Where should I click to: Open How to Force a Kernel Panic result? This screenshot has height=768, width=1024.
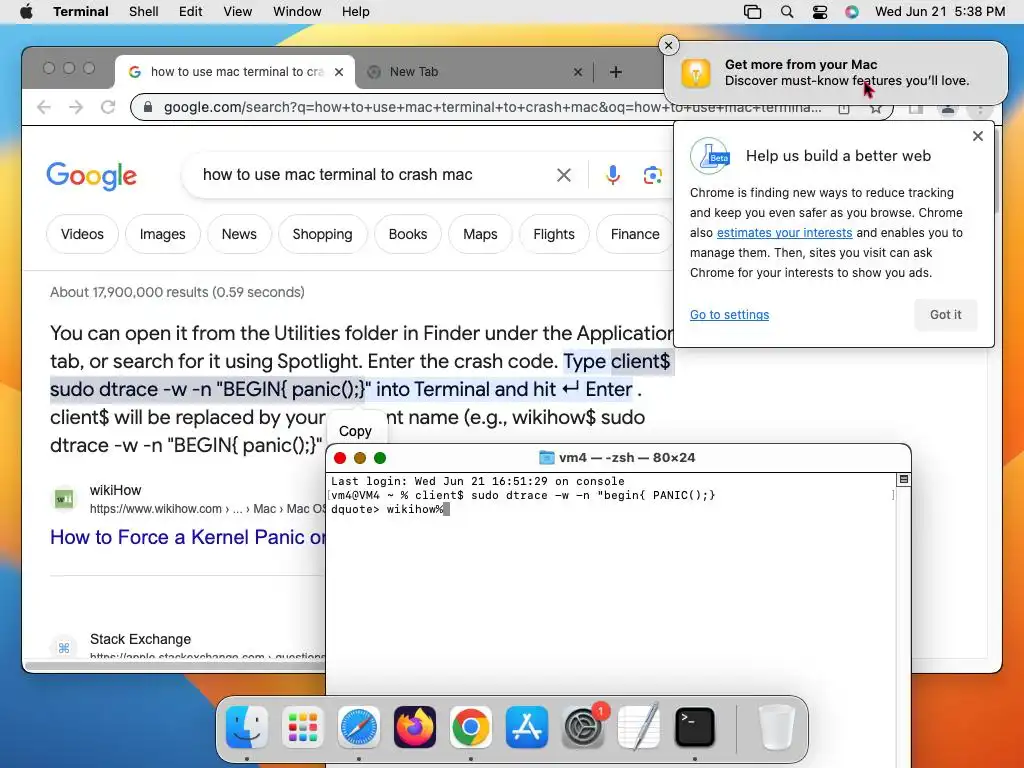(x=187, y=537)
